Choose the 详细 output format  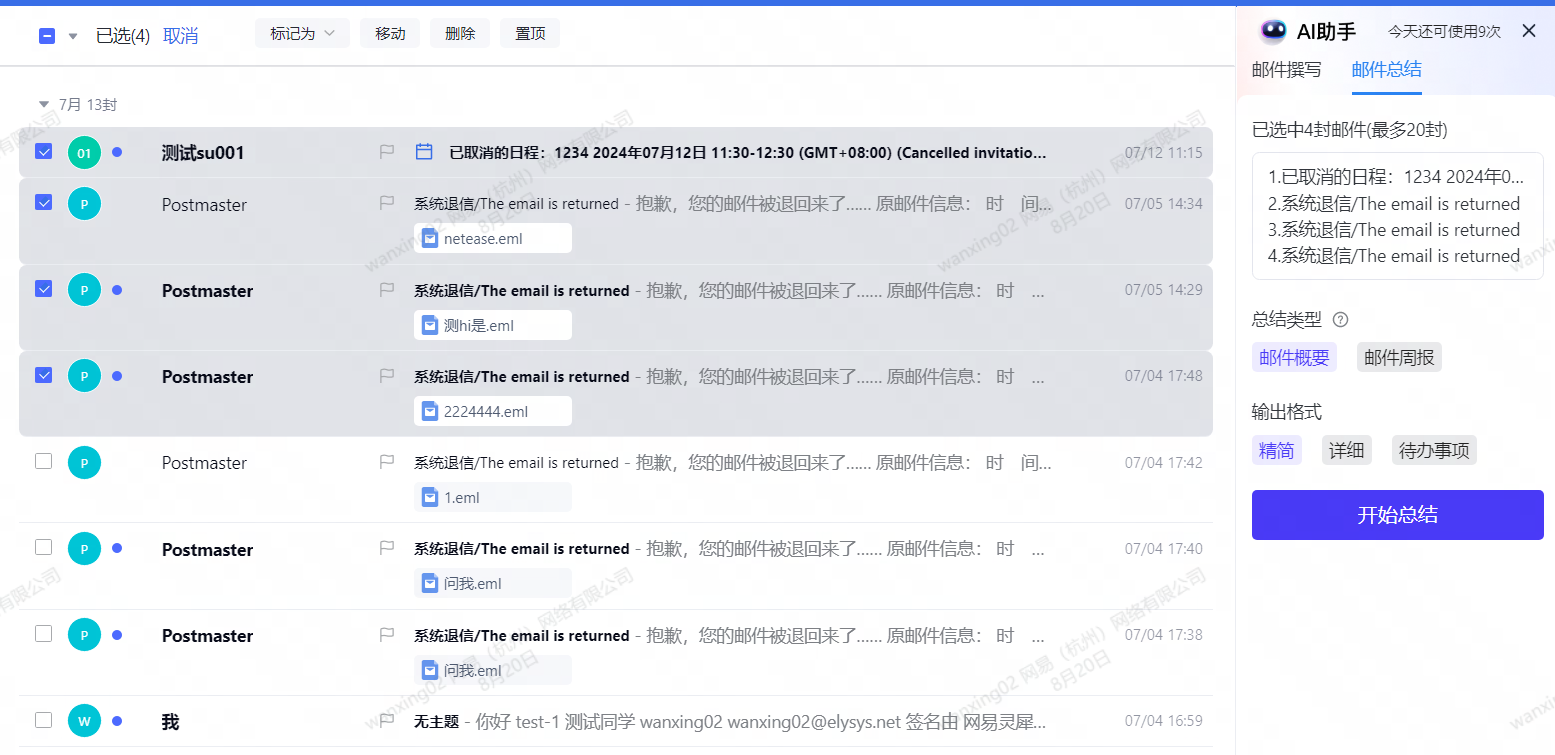tap(1347, 450)
